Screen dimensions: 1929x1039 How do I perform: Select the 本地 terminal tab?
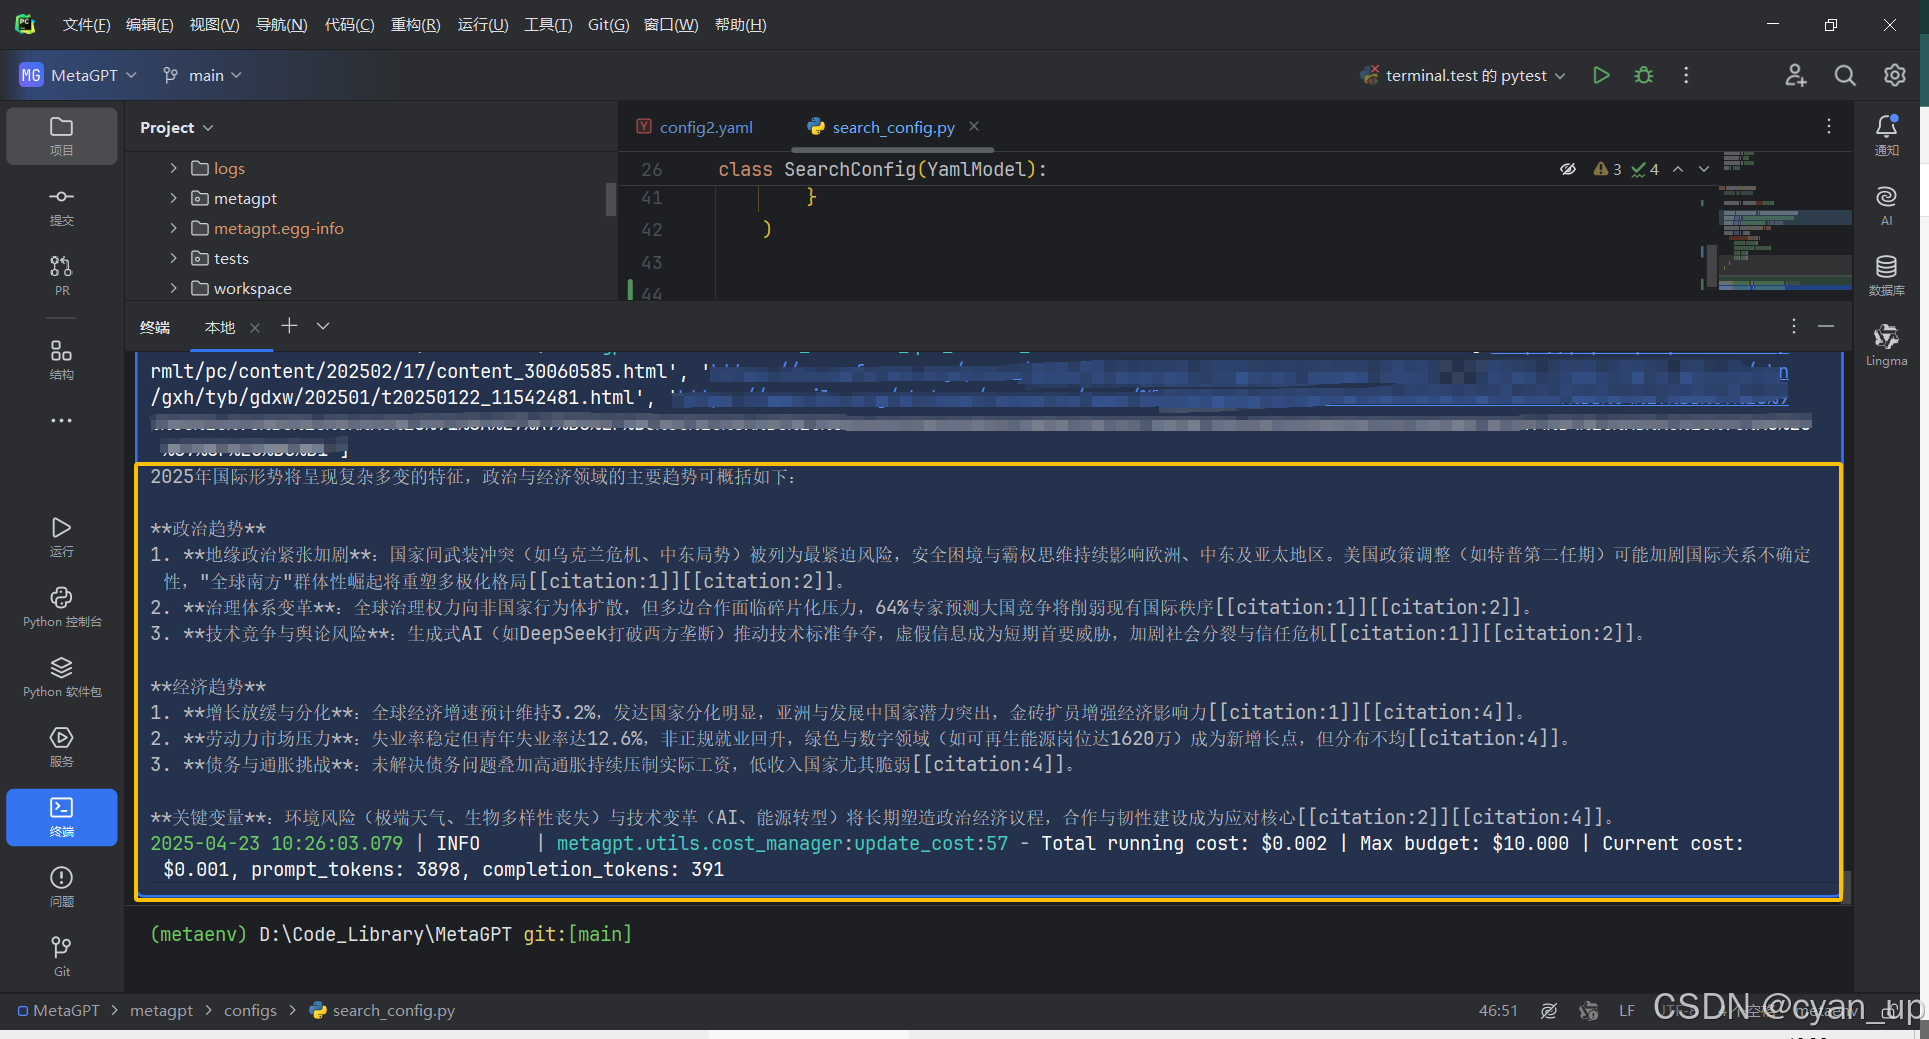[x=220, y=327]
